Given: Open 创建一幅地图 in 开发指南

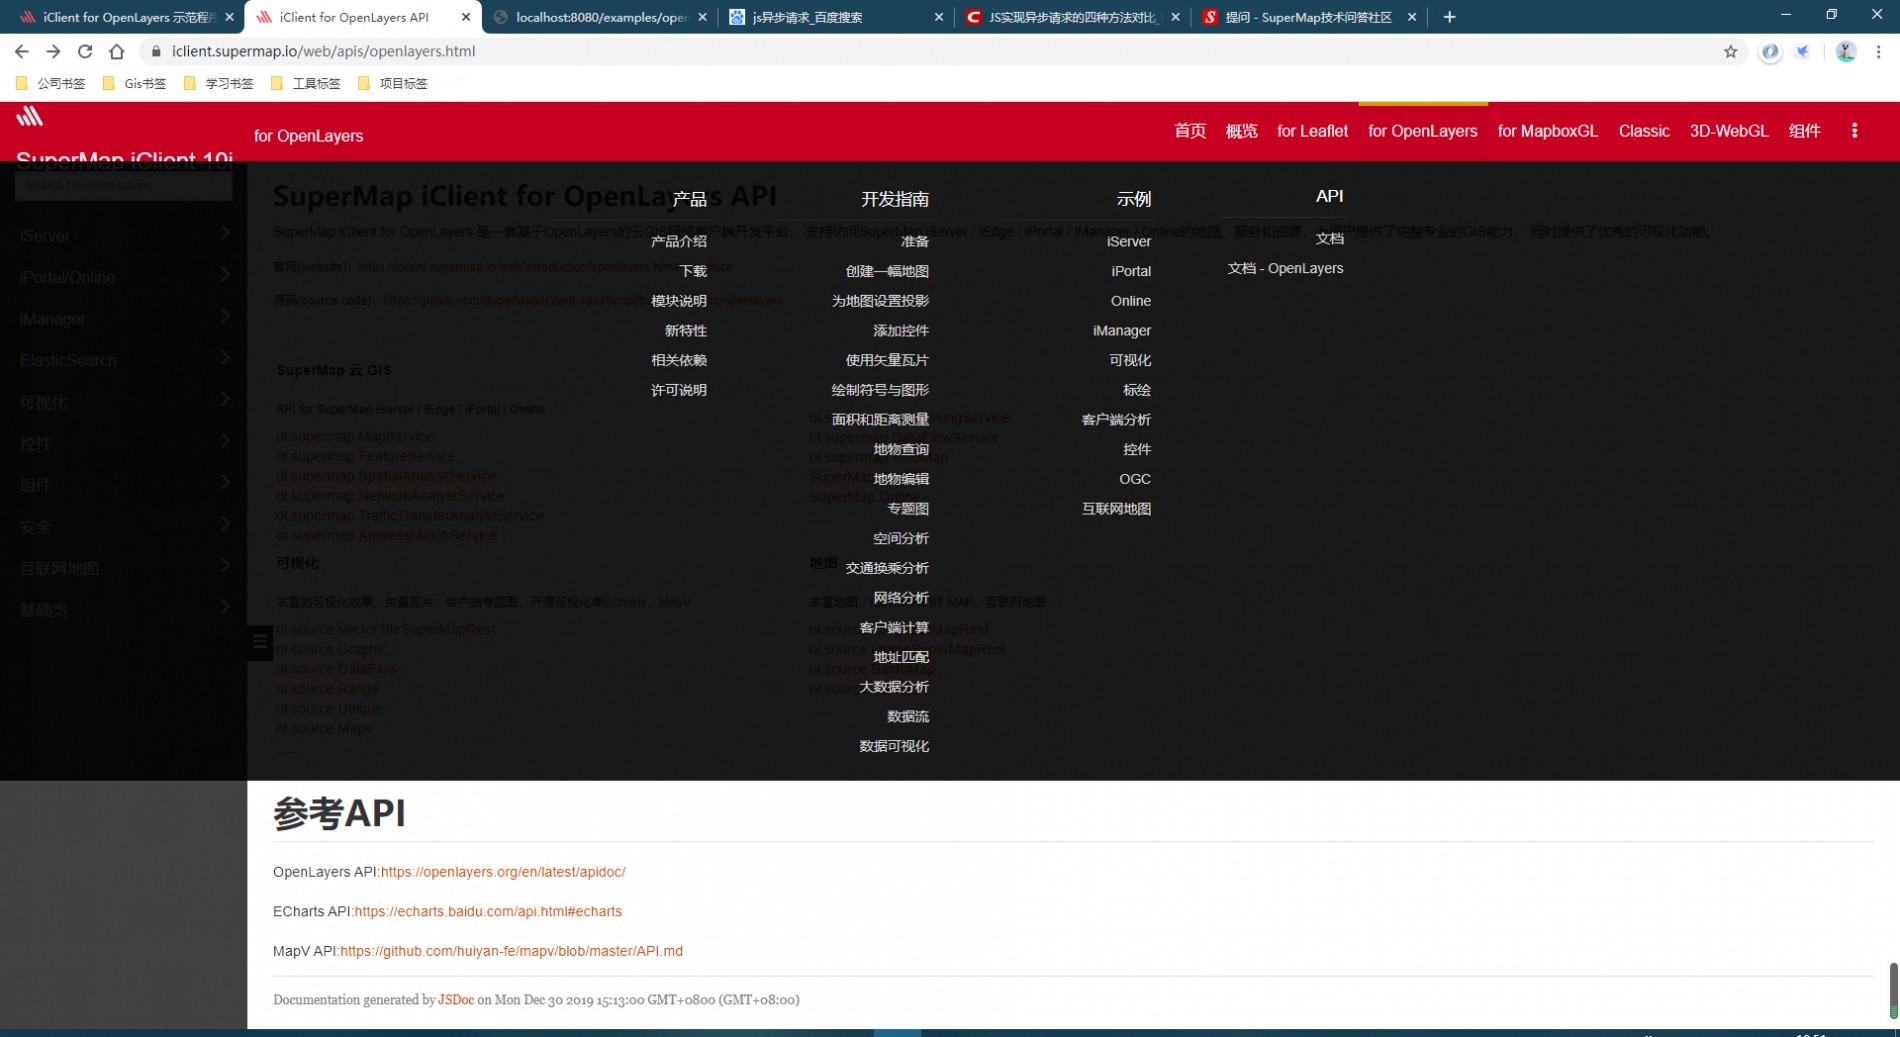Looking at the screenshot, I should coord(886,271).
